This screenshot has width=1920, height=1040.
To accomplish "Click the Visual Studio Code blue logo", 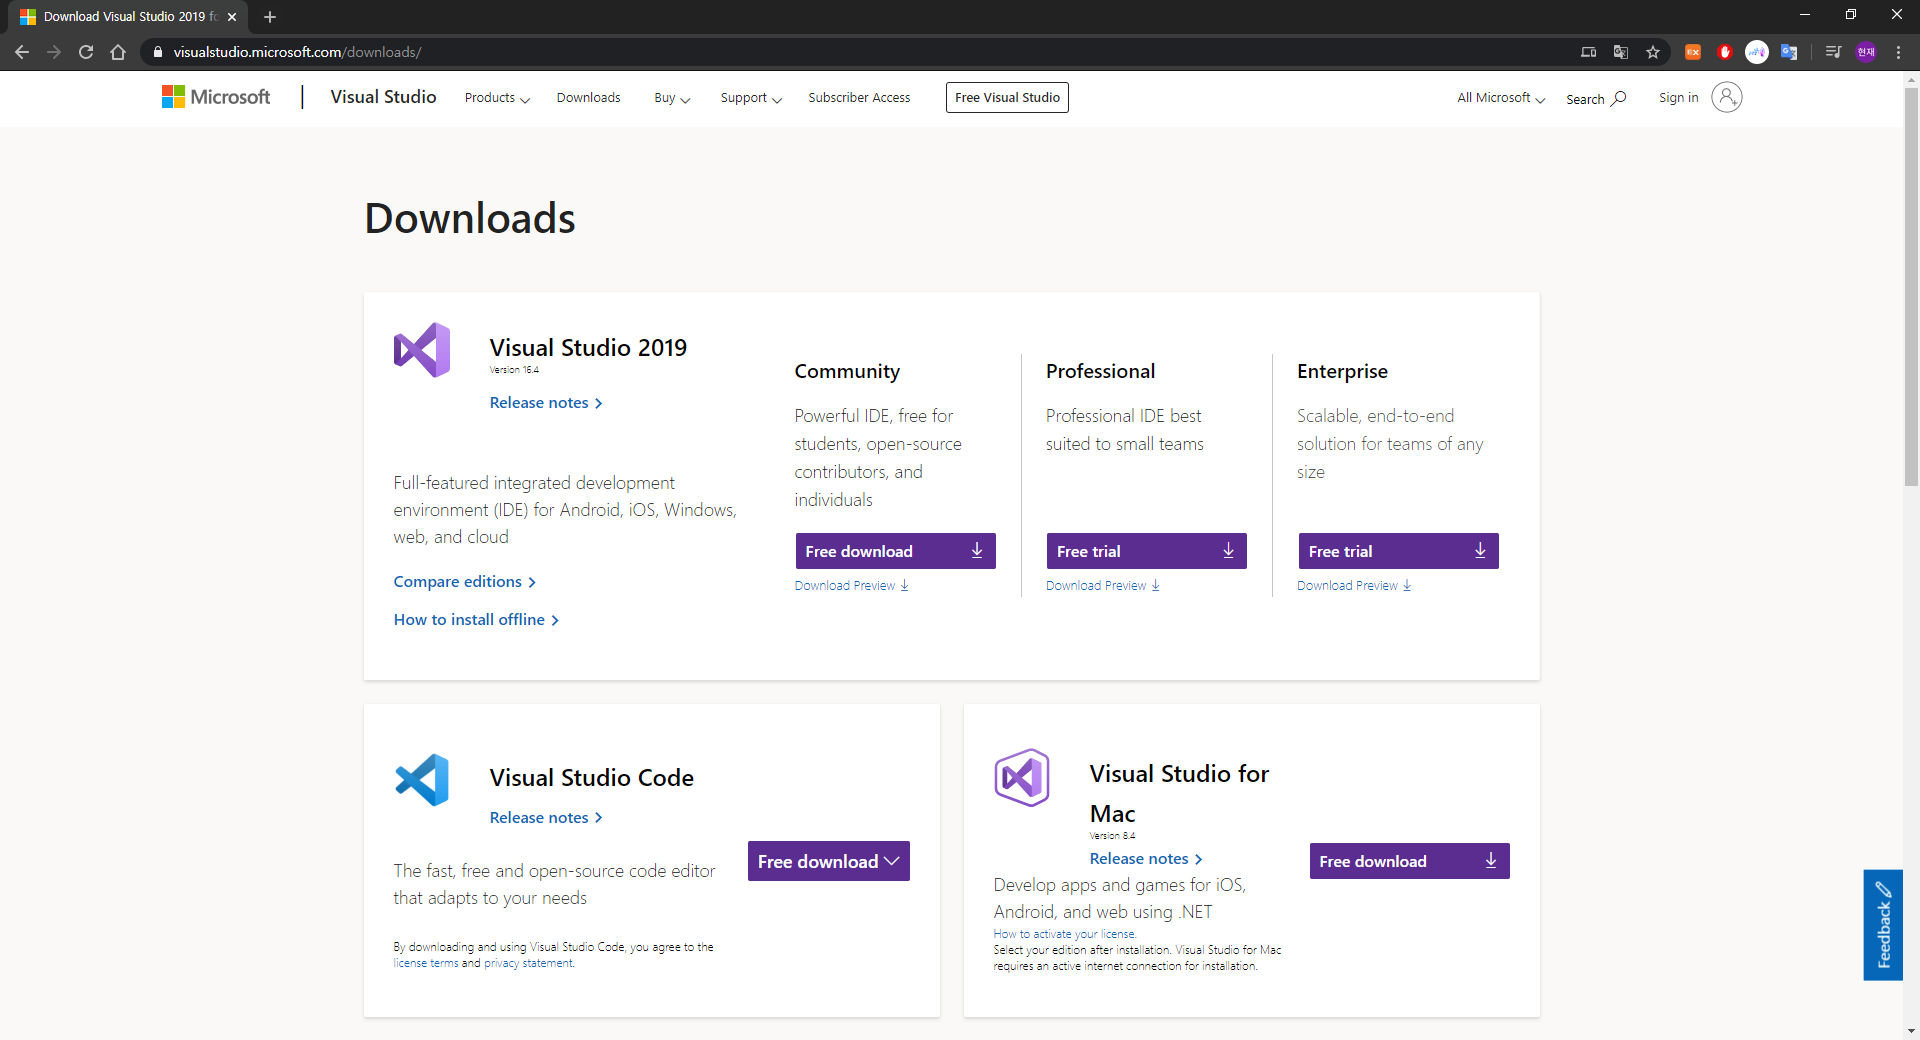I will (422, 780).
